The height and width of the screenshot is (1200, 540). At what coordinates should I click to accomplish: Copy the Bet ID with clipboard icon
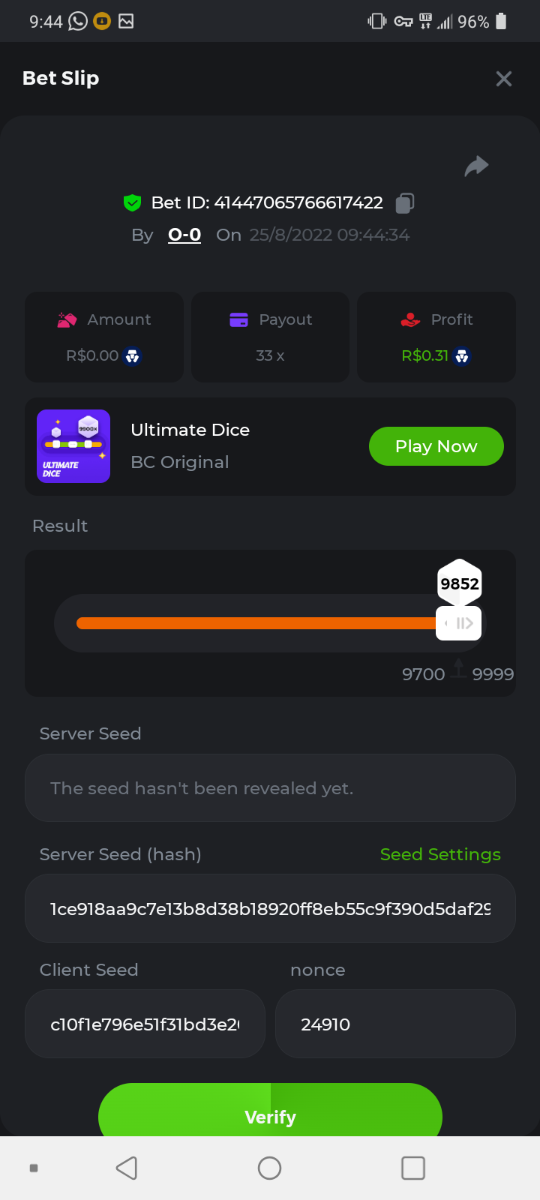[x=404, y=203]
